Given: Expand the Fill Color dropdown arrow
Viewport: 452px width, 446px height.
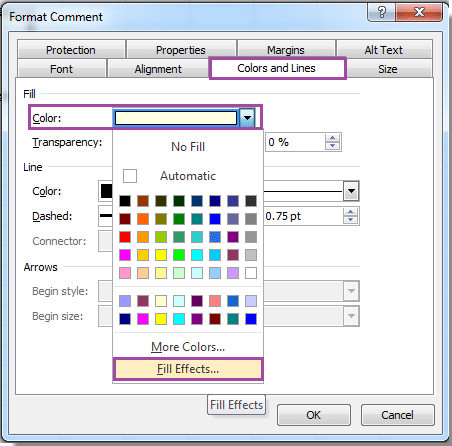Looking at the screenshot, I should click(x=248, y=118).
